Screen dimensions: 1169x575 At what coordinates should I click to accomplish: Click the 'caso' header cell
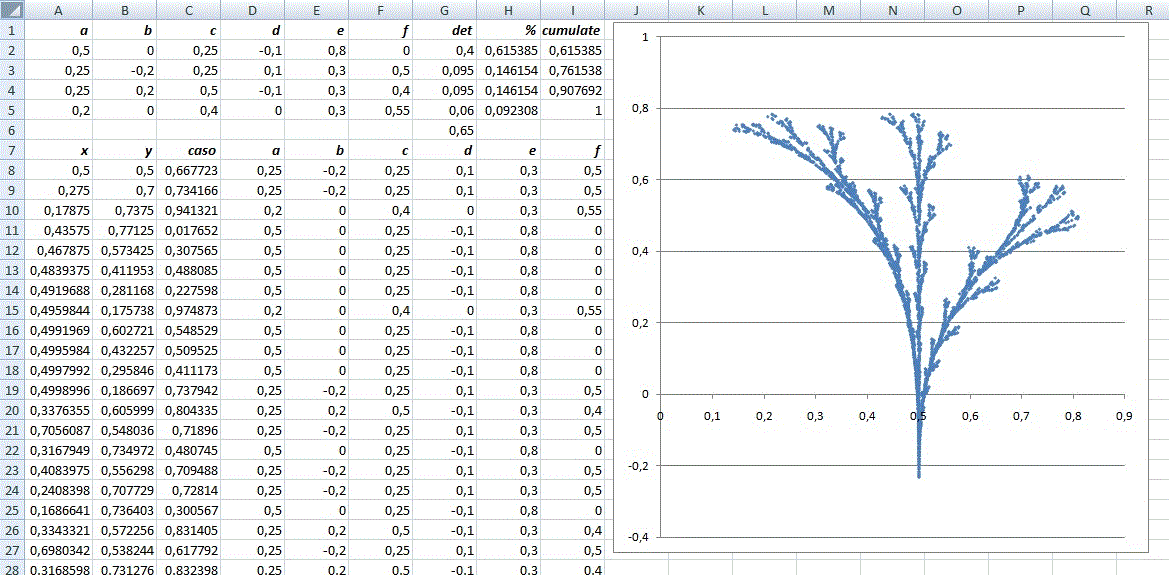(x=189, y=151)
